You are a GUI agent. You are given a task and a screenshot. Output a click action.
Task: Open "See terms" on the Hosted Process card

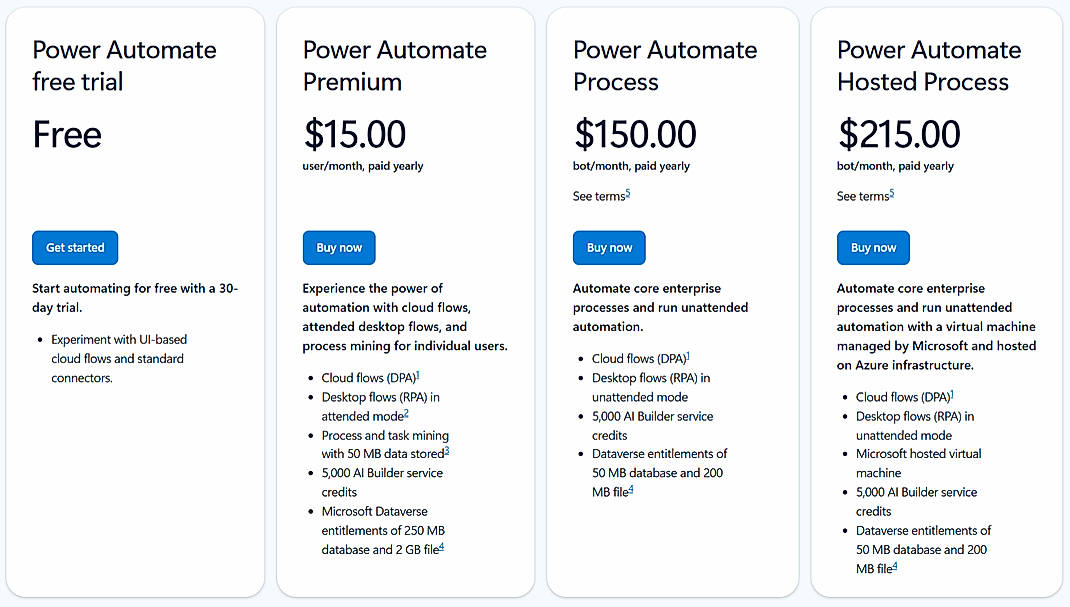[x=858, y=196]
